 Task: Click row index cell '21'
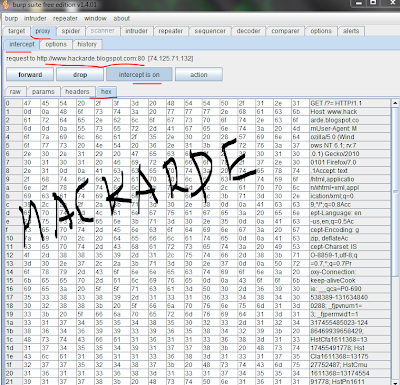pos(13,382)
